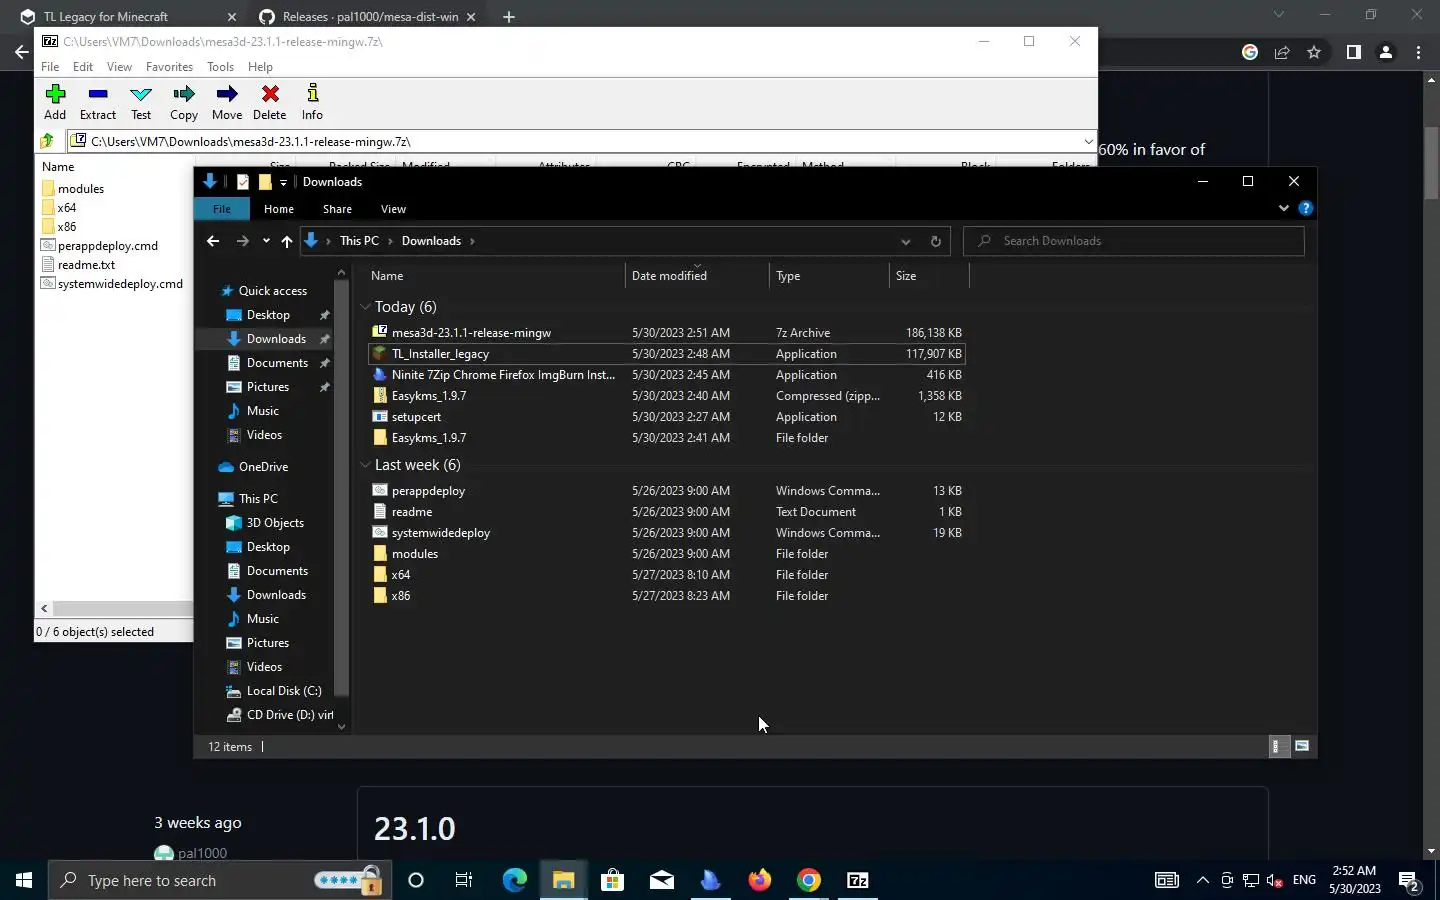Run the Test tool in 7-Zip

141,102
